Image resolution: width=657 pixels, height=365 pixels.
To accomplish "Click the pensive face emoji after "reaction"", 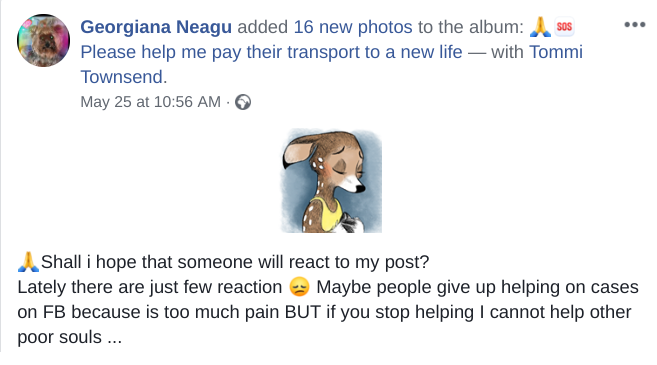I will [299, 287].
